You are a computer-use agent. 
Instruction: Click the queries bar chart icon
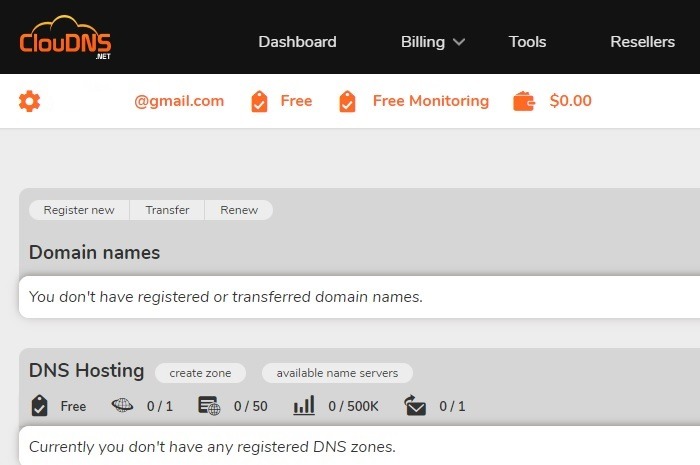point(304,405)
